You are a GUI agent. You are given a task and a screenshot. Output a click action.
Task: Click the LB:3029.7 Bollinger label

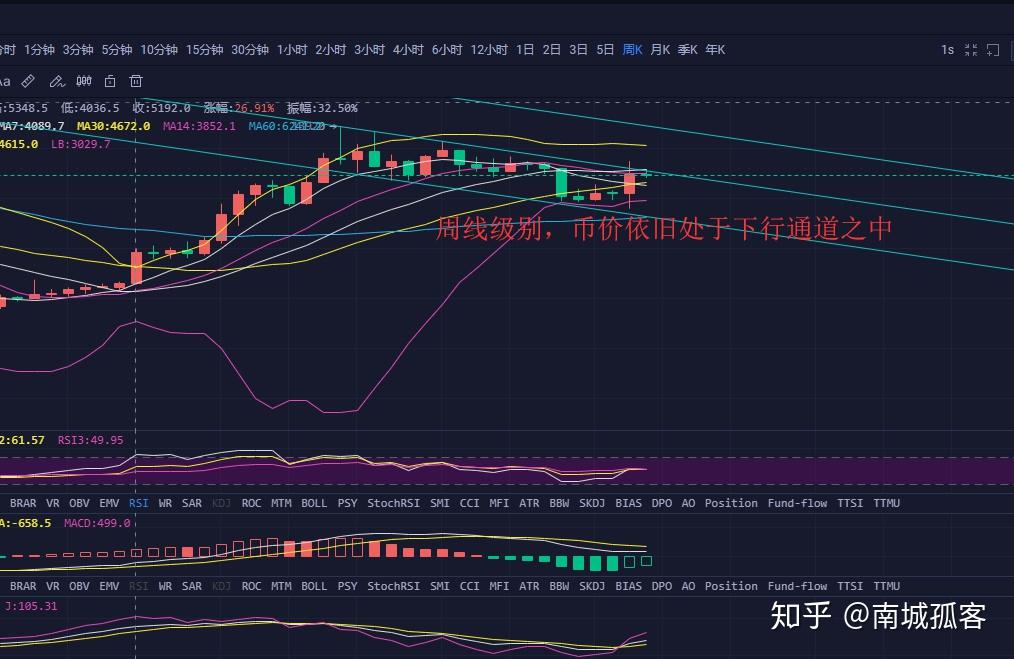80,144
